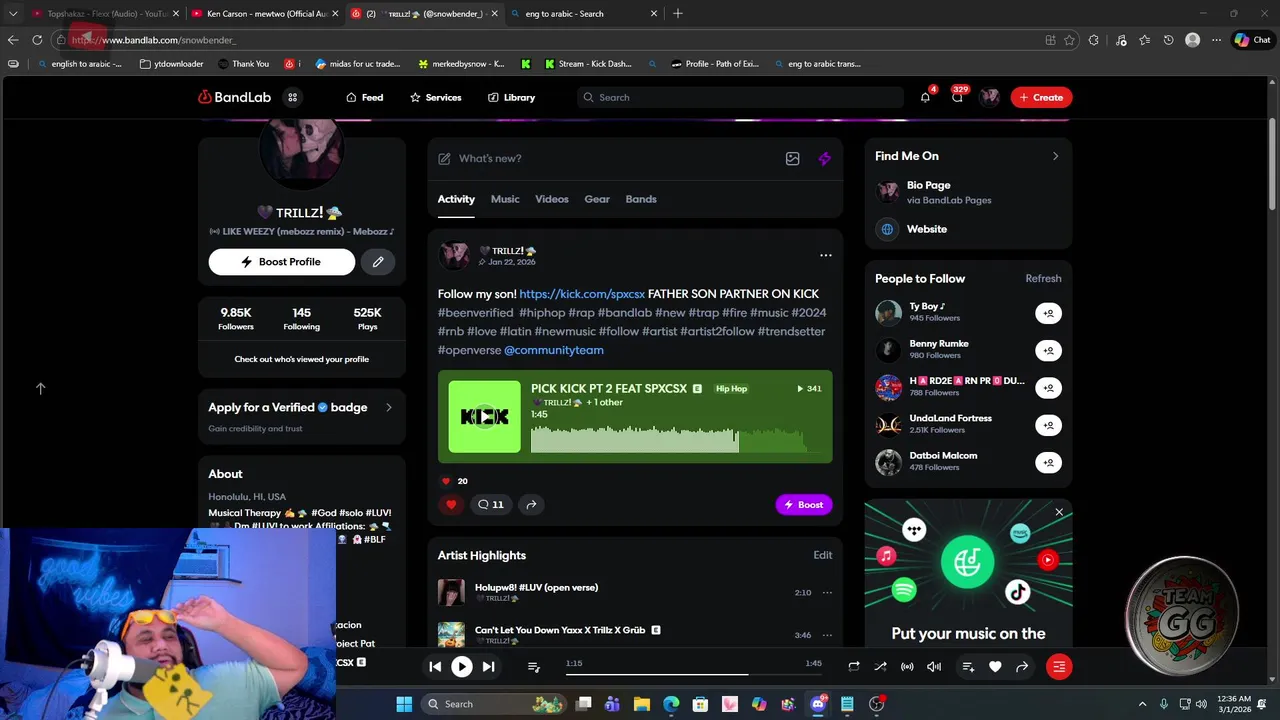Open more options for Can't Let You Down track
The width and height of the screenshot is (1280, 720).
[827, 635]
